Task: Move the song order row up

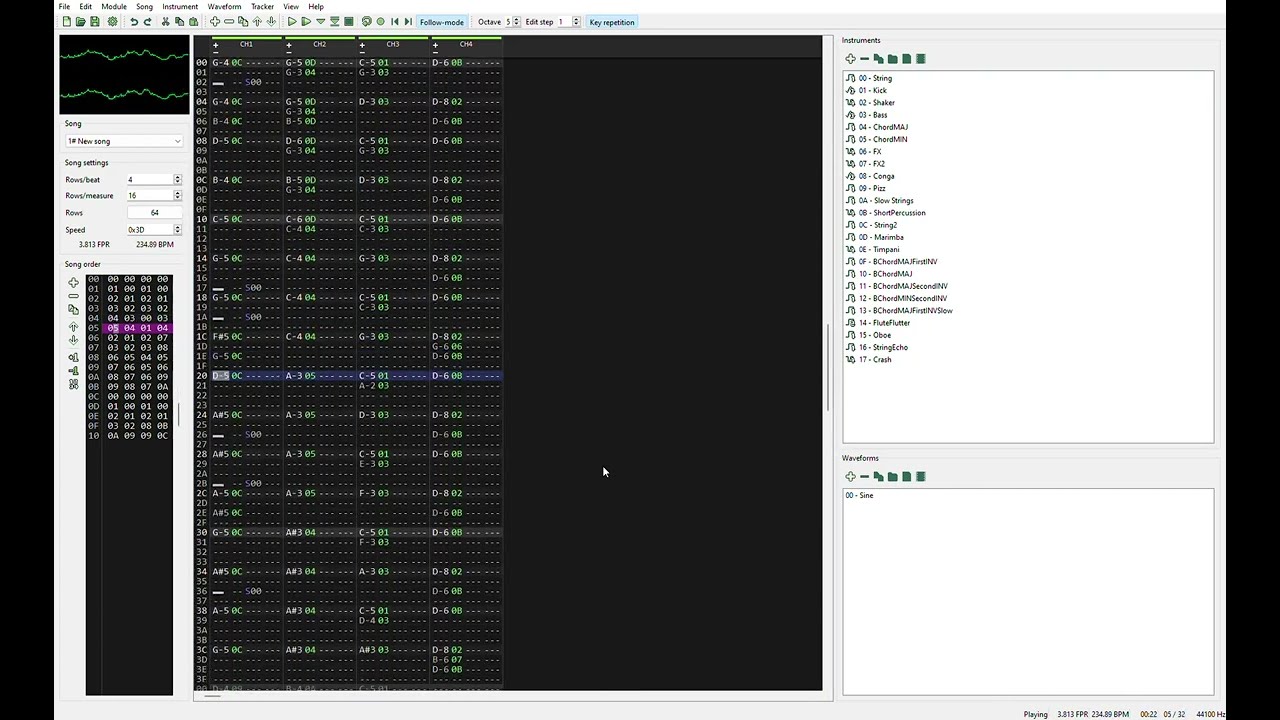Action: point(73,327)
